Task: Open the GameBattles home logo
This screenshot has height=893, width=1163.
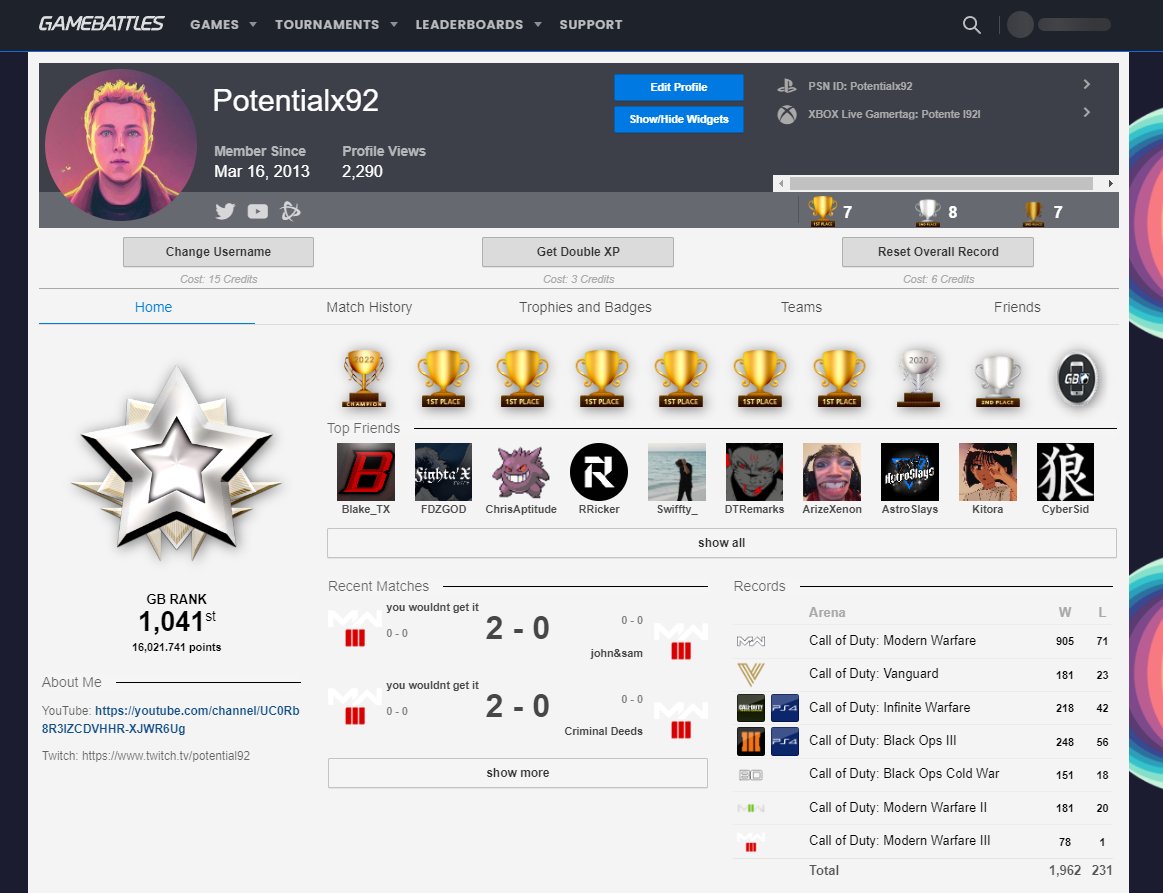Action: point(101,24)
